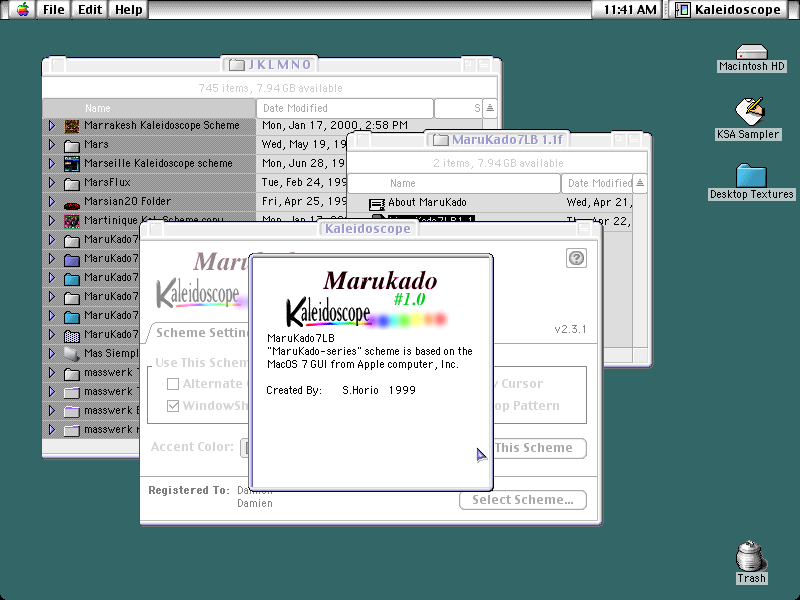
Task: Dismiss the Marukado #1.0 about splash
Action: pos(371,371)
